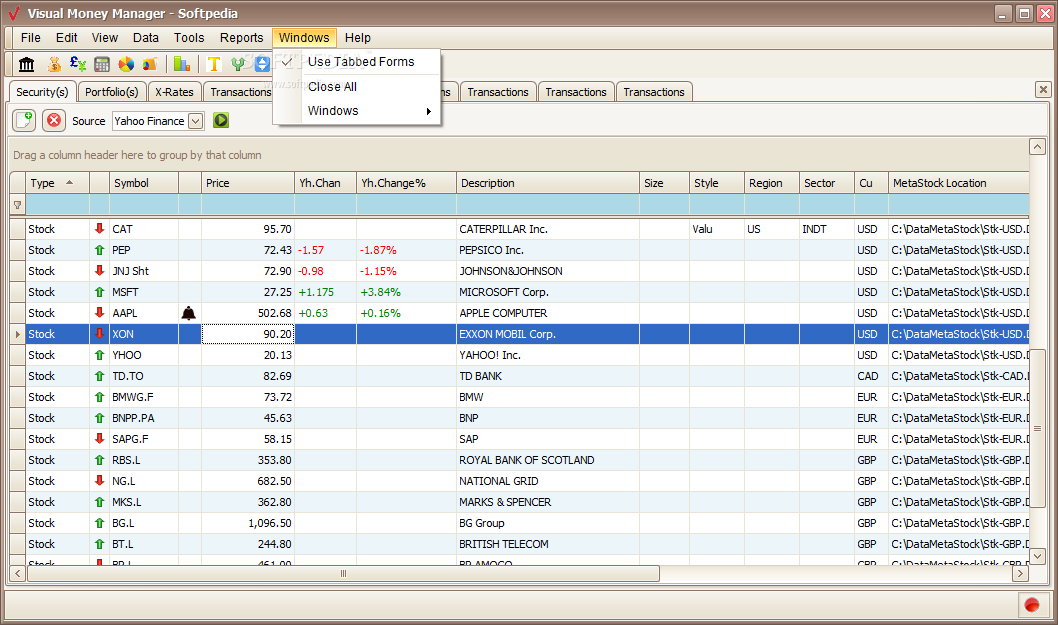Click the filter funnel icon in filter row
Image resolution: width=1058 pixels, height=625 pixels.
18,205
